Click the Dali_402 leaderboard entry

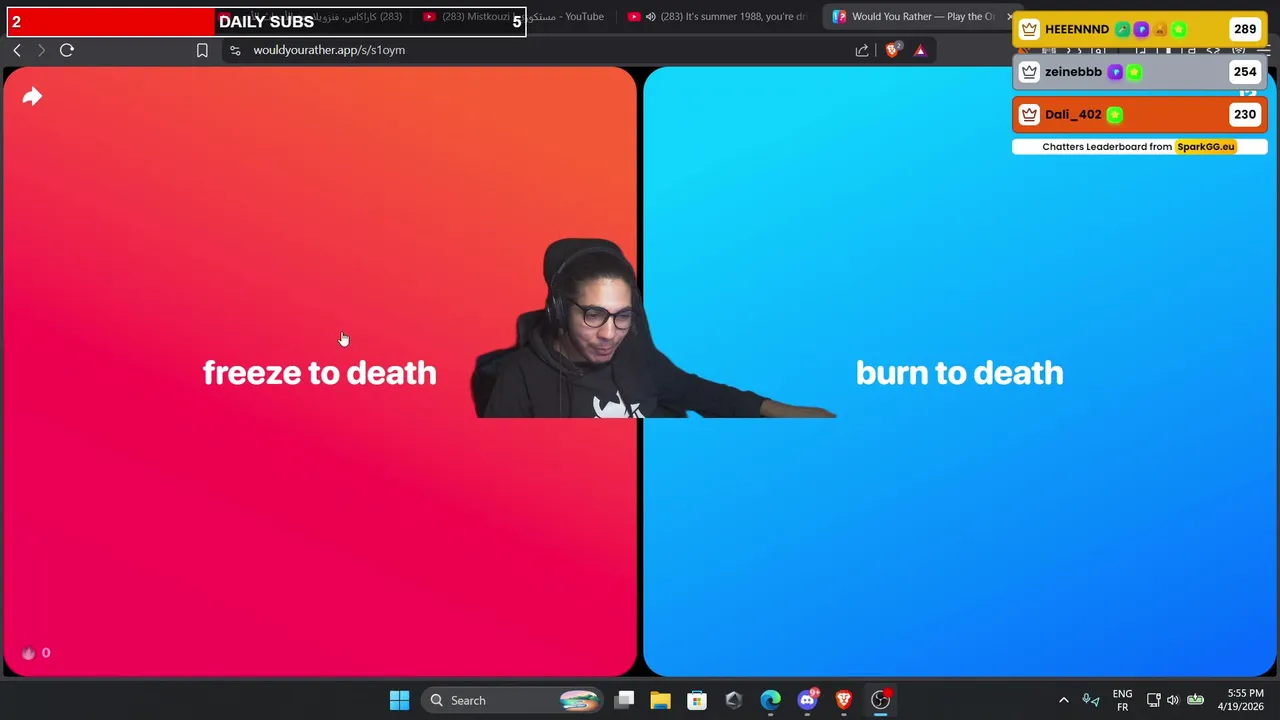pyautogui.click(x=1139, y=114)
